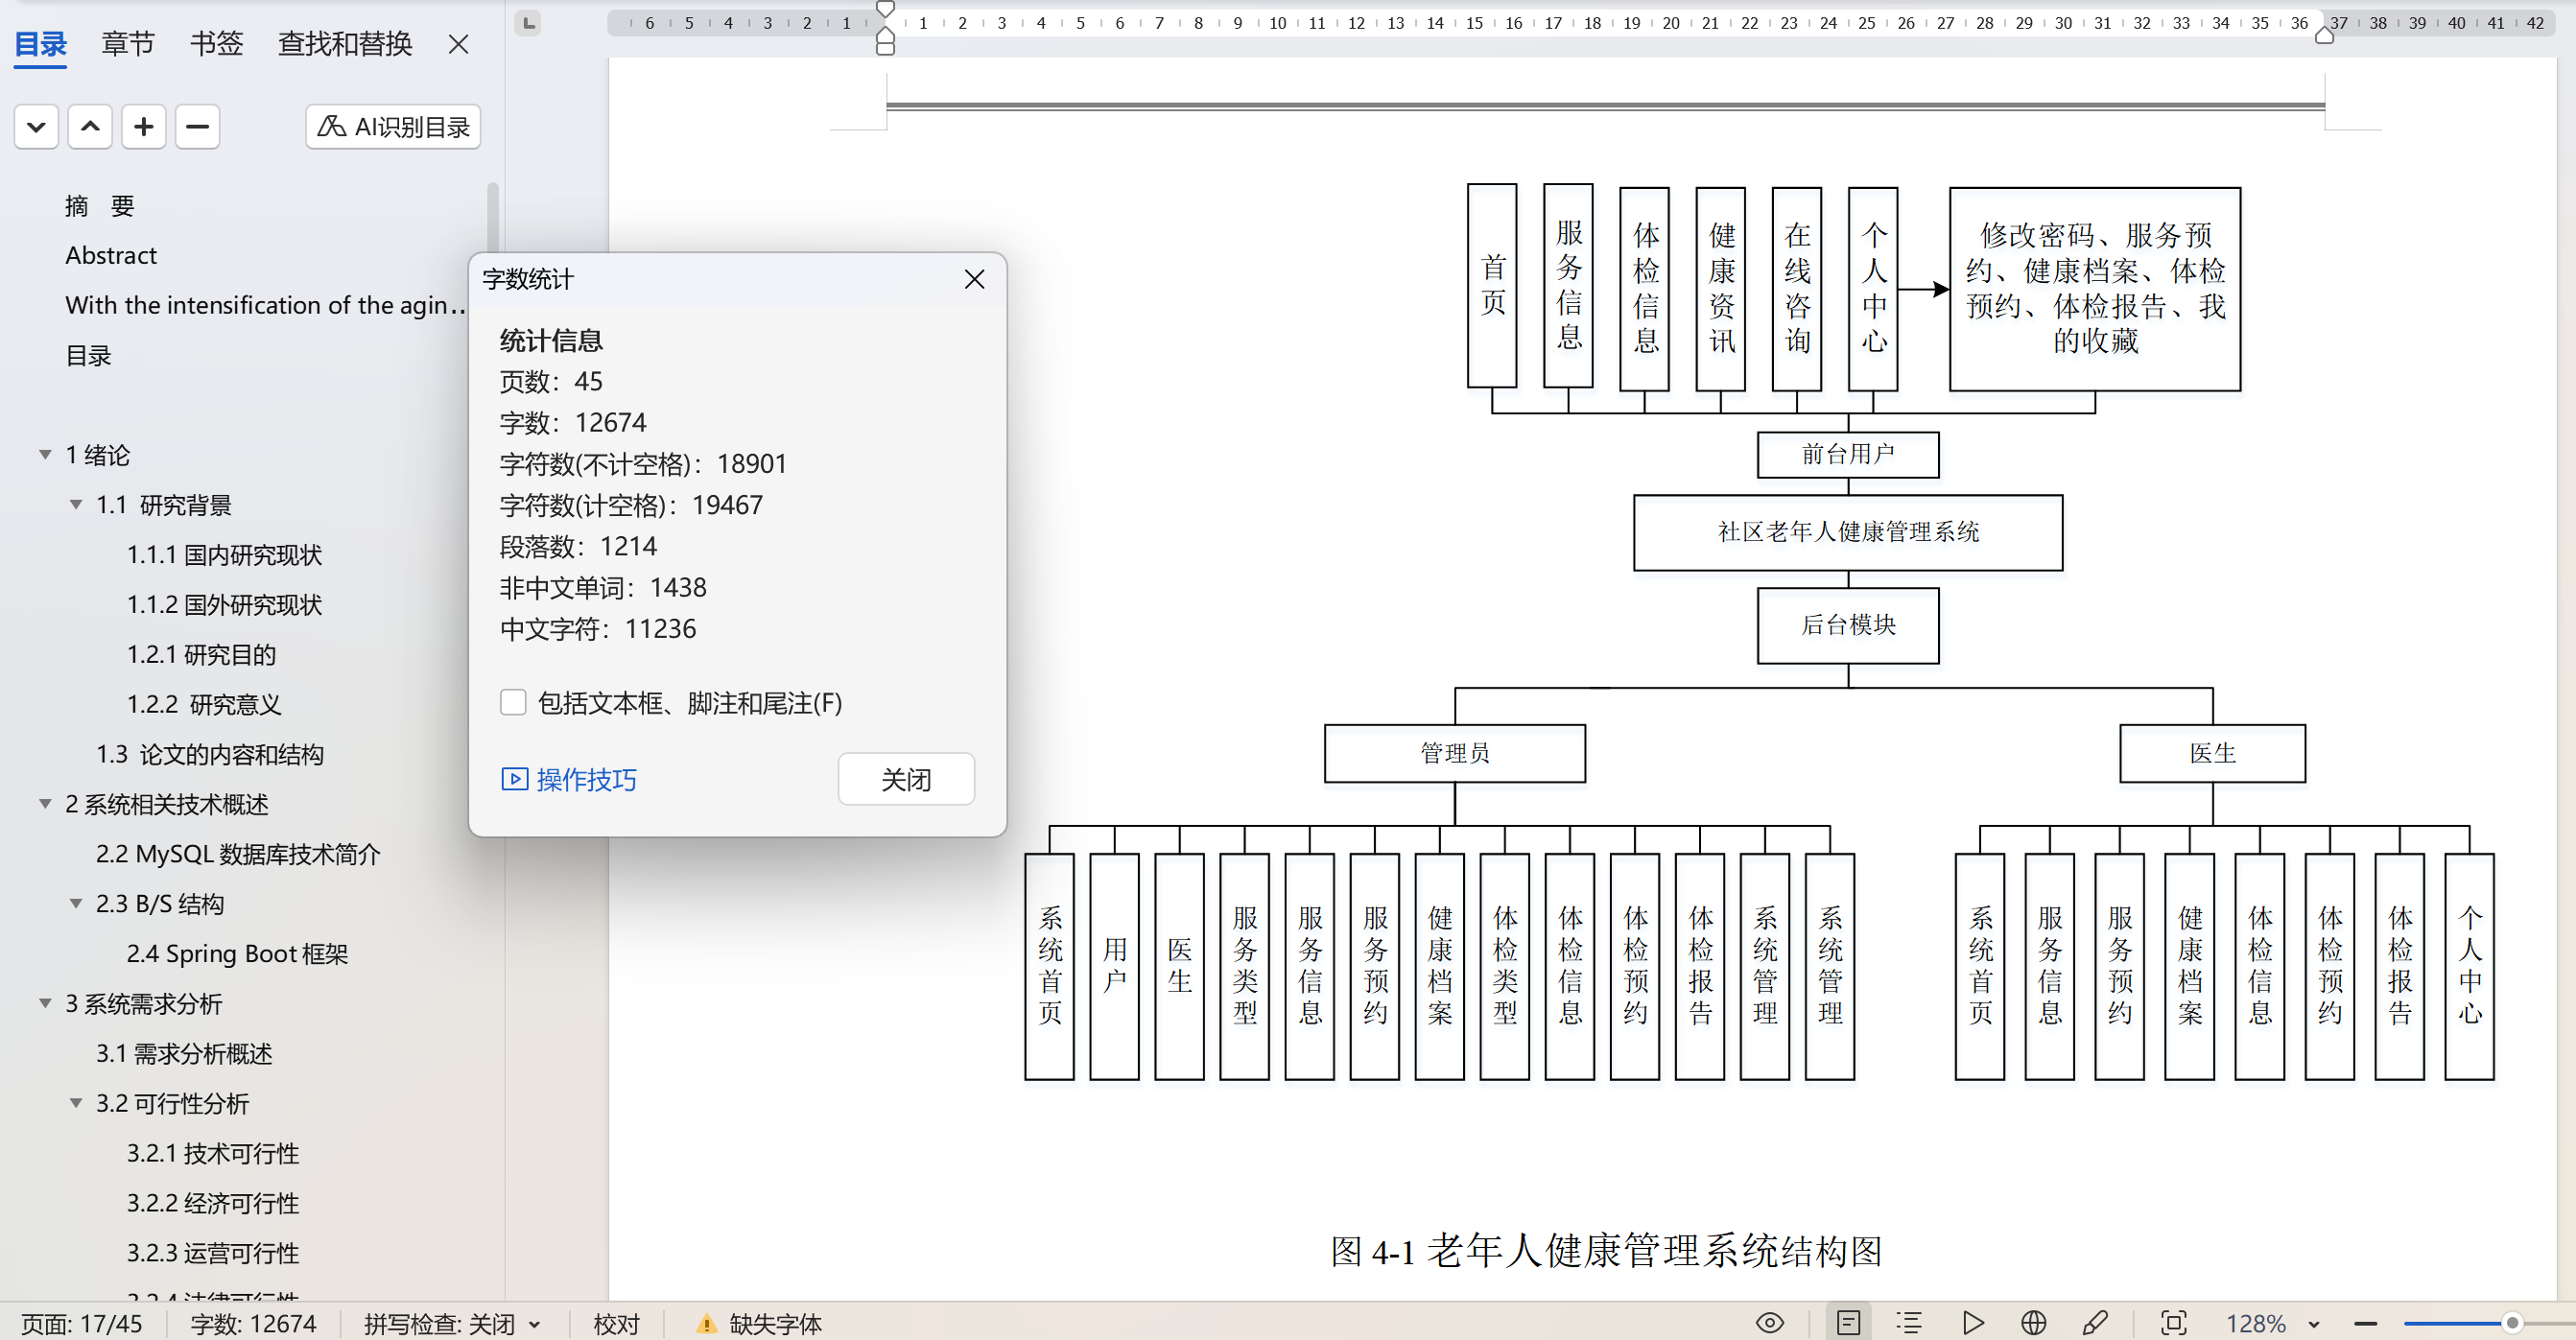Click the play reading mode icon

pos(1972,1323)
